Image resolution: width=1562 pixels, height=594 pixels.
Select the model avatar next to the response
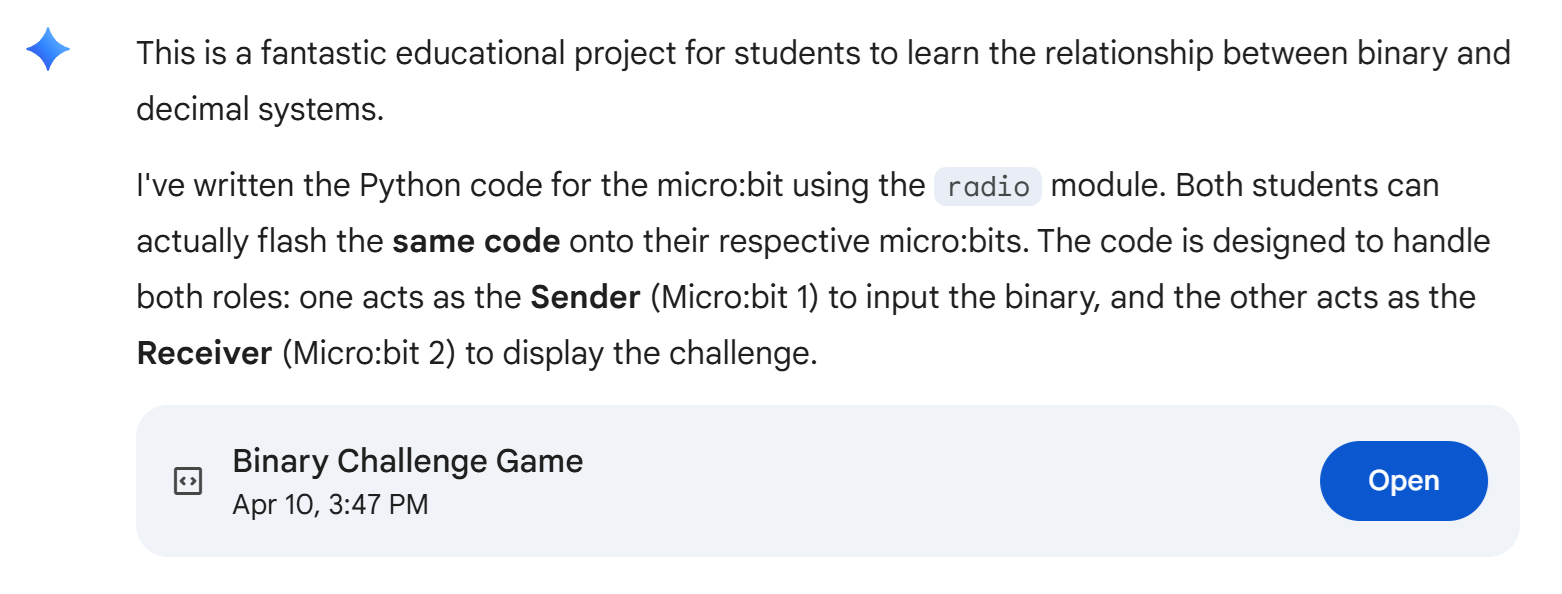[x=47, y=47]
